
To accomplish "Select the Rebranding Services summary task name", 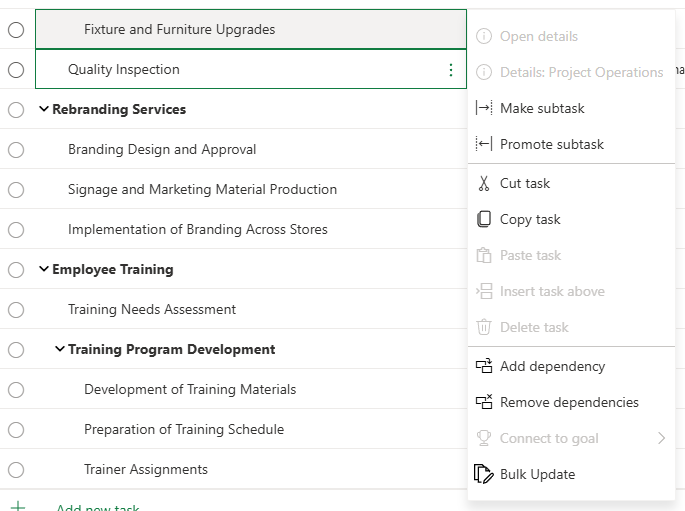I will 119,109.
